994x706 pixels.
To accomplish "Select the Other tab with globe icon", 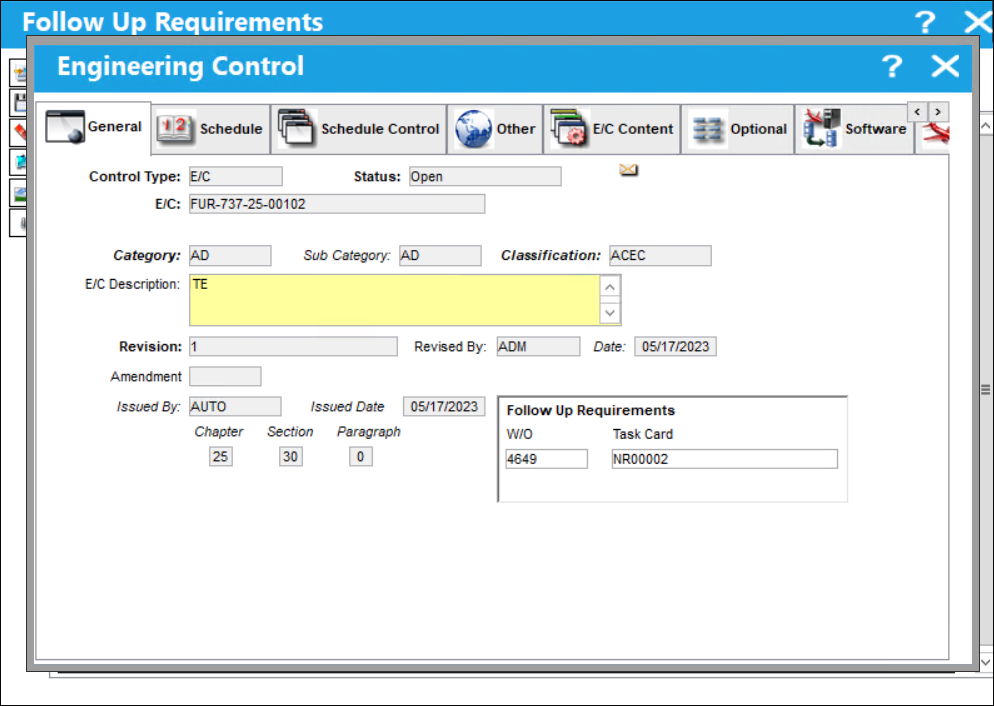I will pyautogui.click(x=495, y=129).
